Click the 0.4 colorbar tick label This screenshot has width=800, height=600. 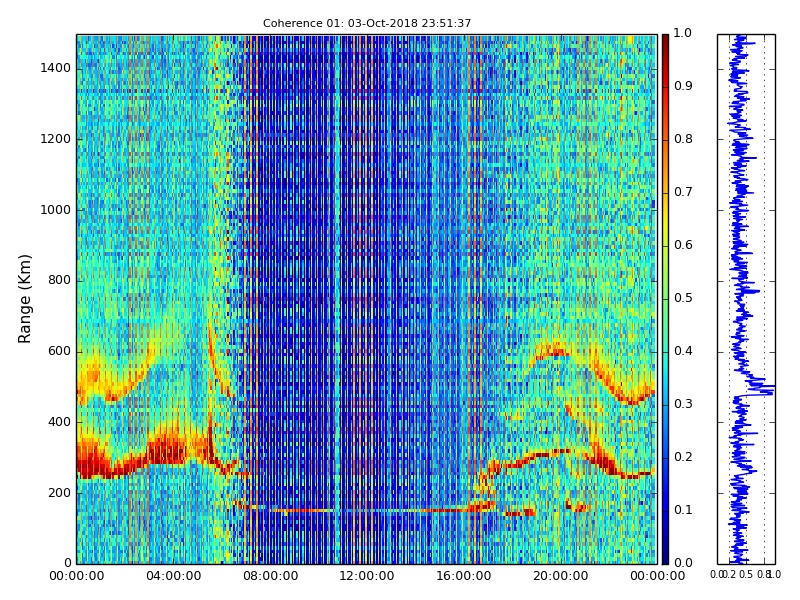(x=683, y=352)
